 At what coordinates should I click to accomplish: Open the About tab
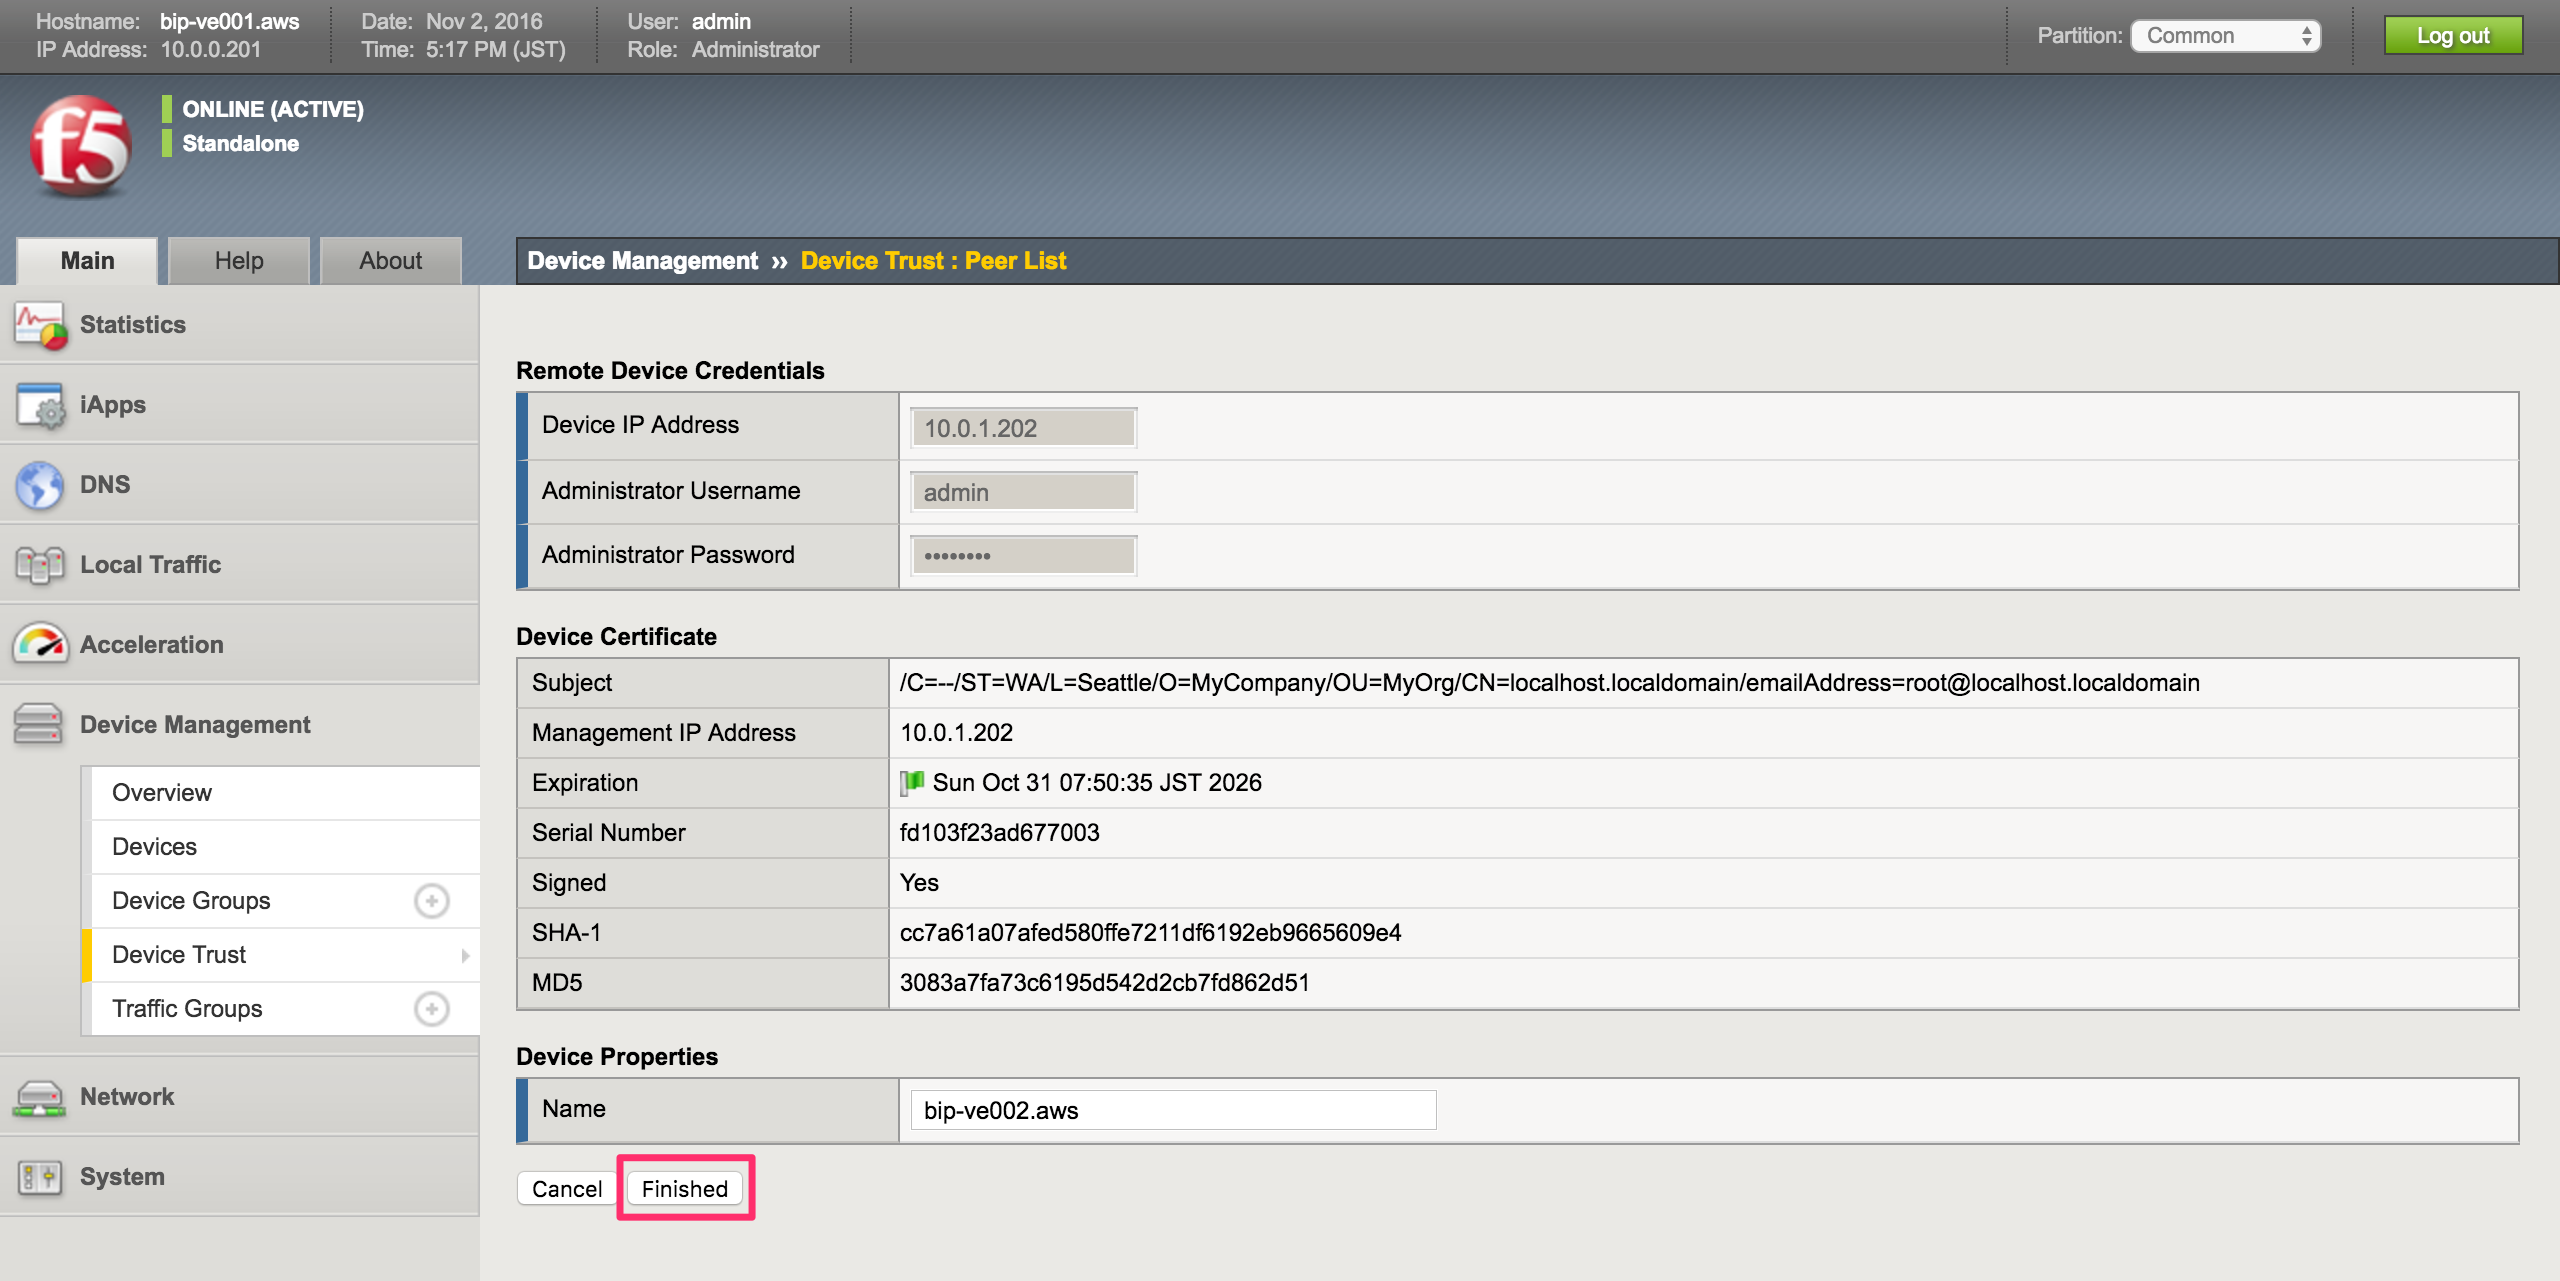[x=389, y=260]
